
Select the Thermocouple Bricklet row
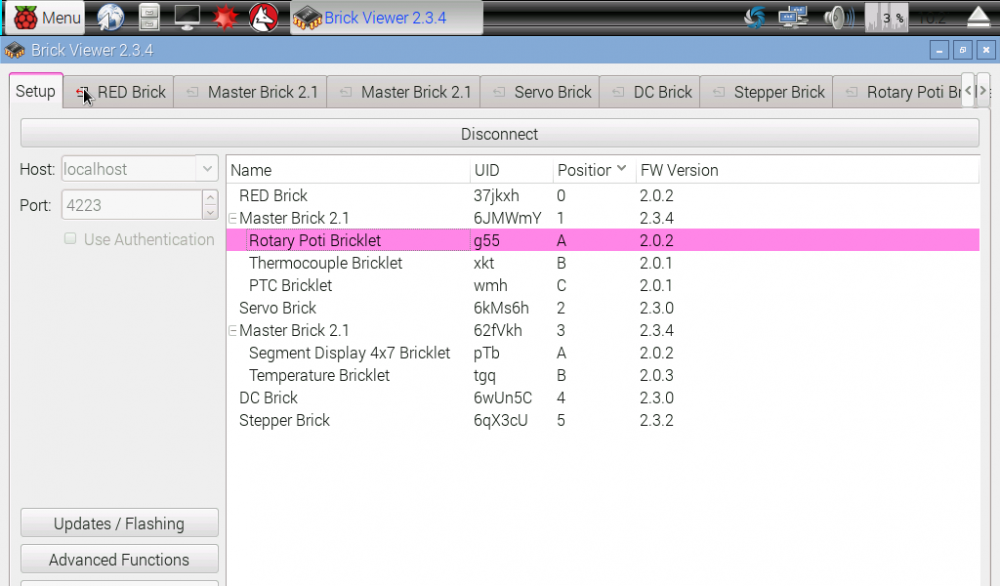pos(325,263)
